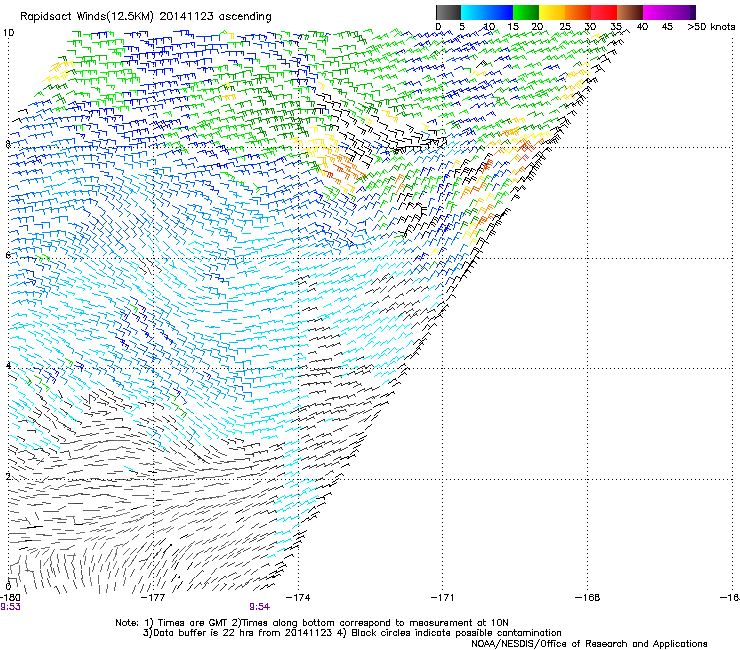The image size is (740, 650).
Task: Click the latitude label '6' on the axis
Action: pos(8,255)
